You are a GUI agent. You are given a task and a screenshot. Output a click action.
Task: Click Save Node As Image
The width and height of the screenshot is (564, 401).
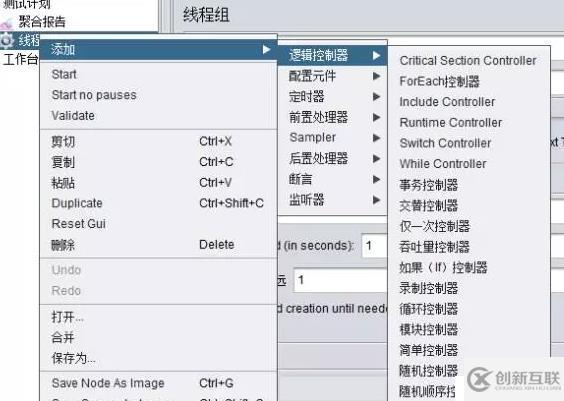(x=158, y=383)
